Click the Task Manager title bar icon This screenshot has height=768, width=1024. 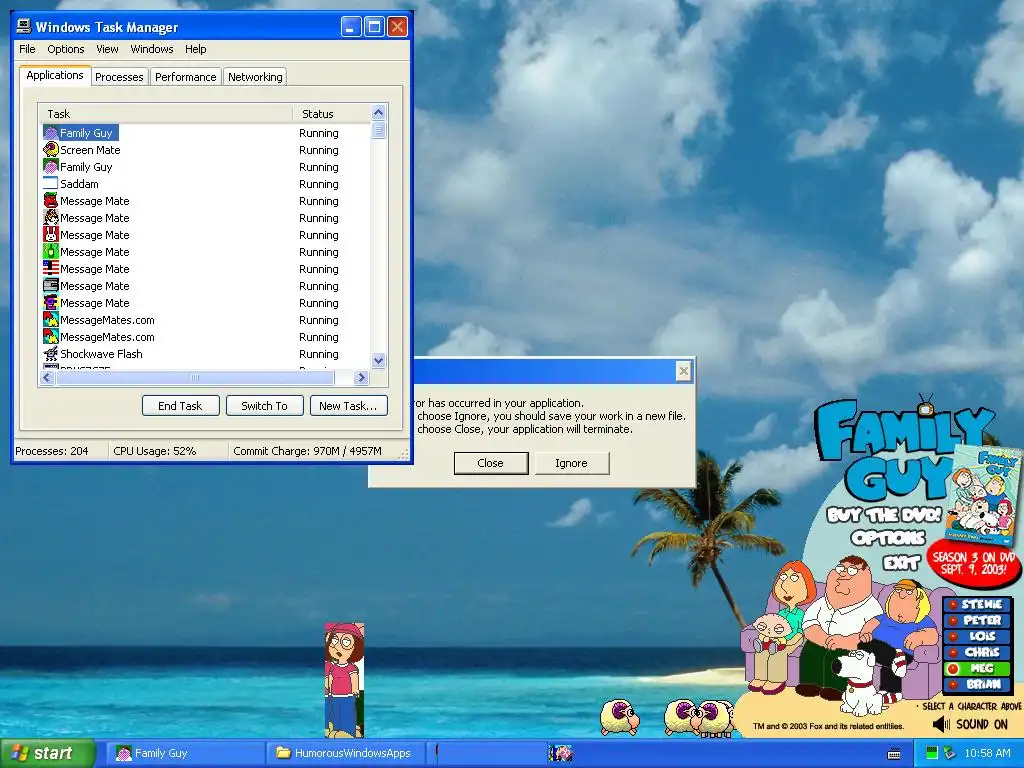pyautogui.click(x=24, y=26)
